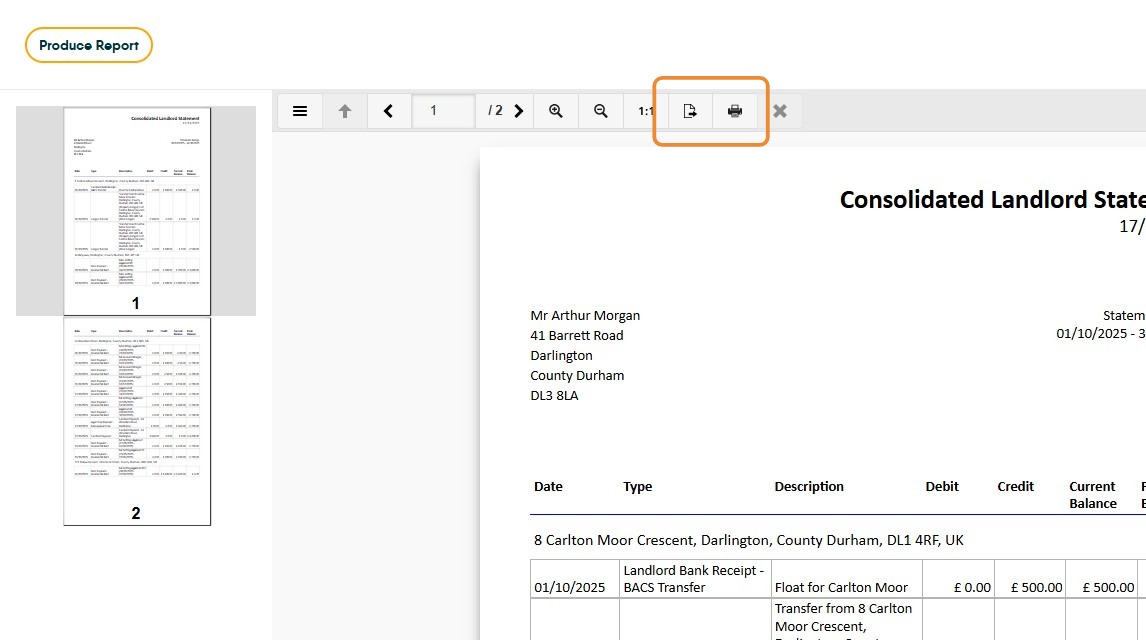Click the / 2 total pages label
The height and width of the screenshot is (640, 1146).
[x=495, y=111]
